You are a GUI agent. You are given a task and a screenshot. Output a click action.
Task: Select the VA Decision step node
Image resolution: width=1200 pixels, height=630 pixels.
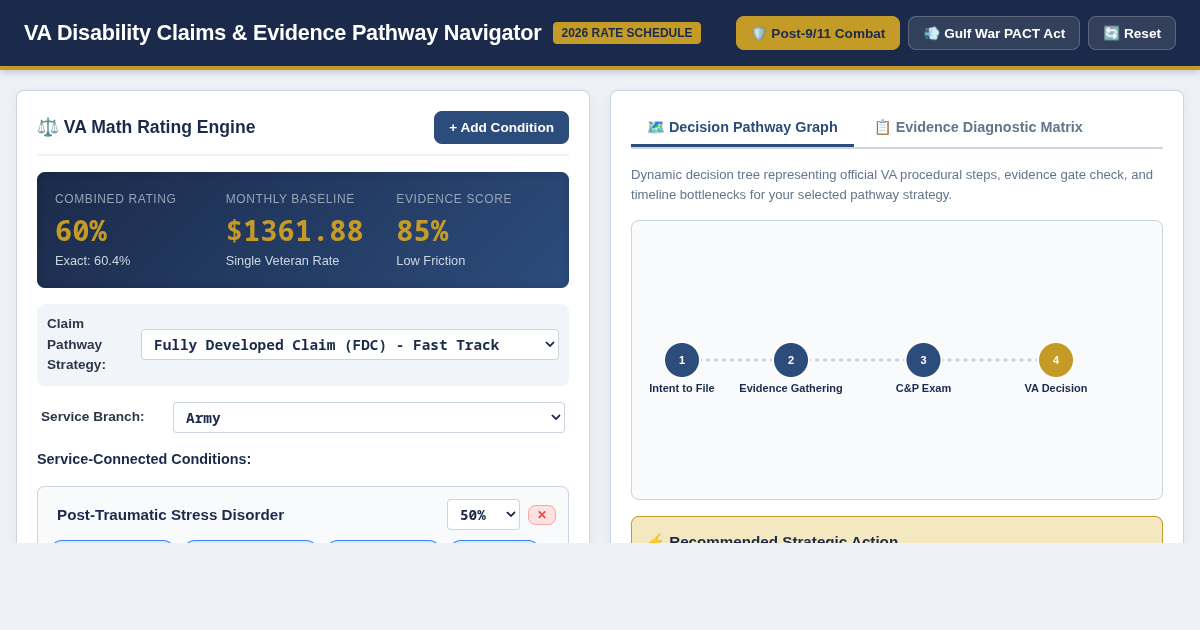coord(1056,360)
